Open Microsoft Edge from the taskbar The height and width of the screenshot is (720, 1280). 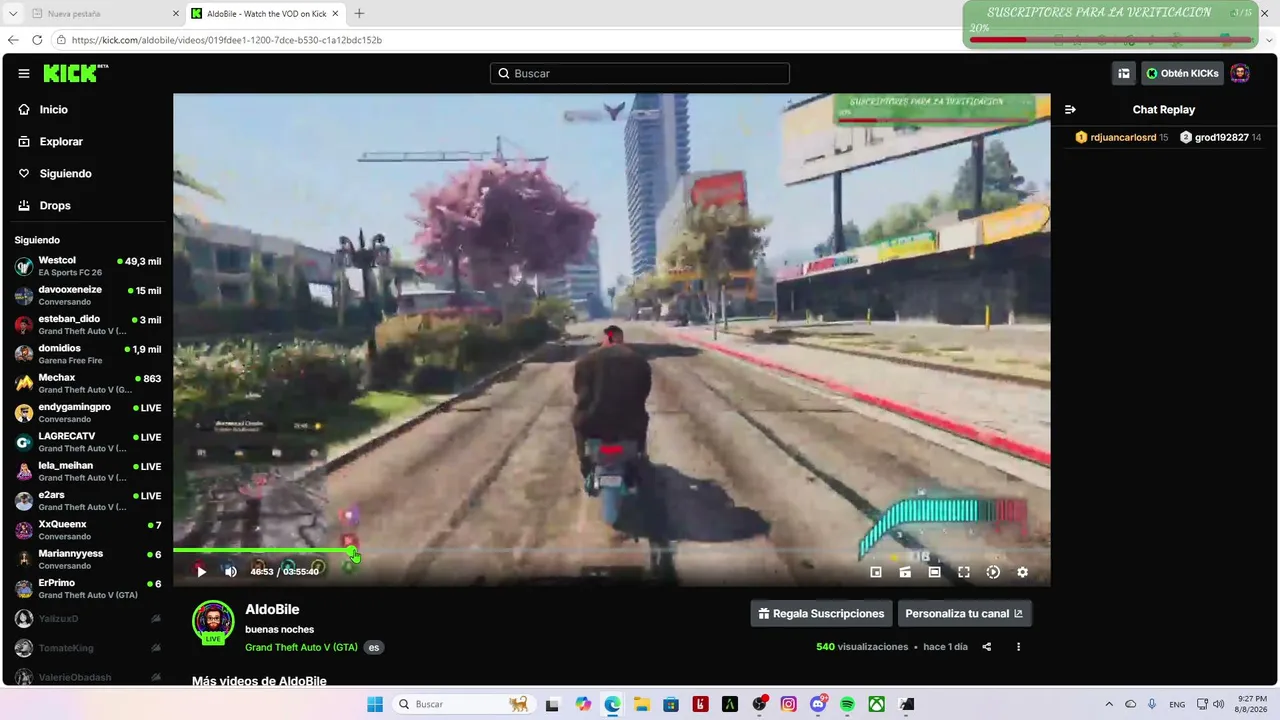(x=612, y=704)
